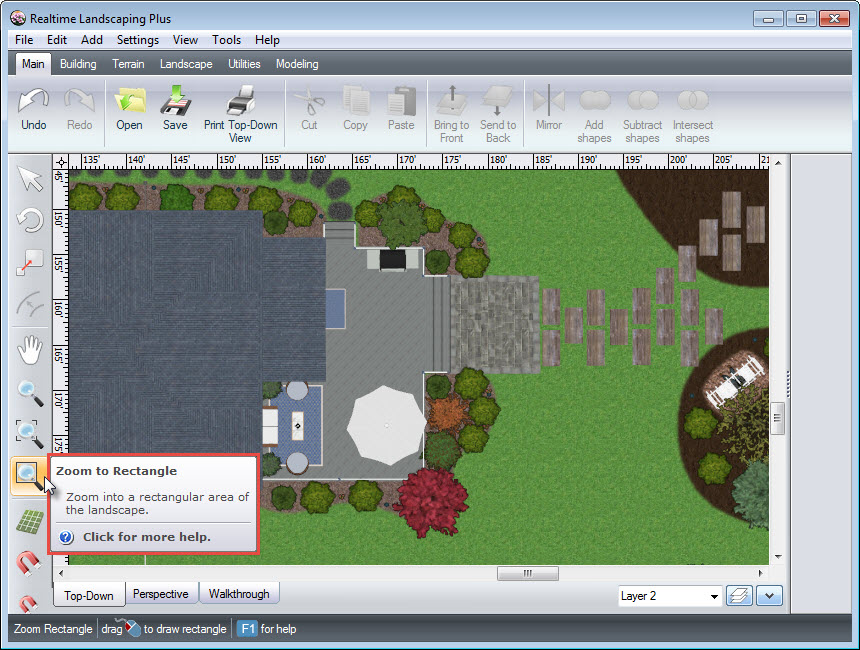
Task: Click the Paste clipboard icon
Action: (x=401, y=100)
